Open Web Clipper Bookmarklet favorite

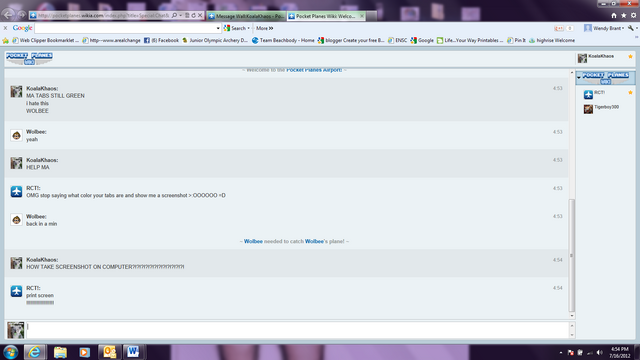45,40
